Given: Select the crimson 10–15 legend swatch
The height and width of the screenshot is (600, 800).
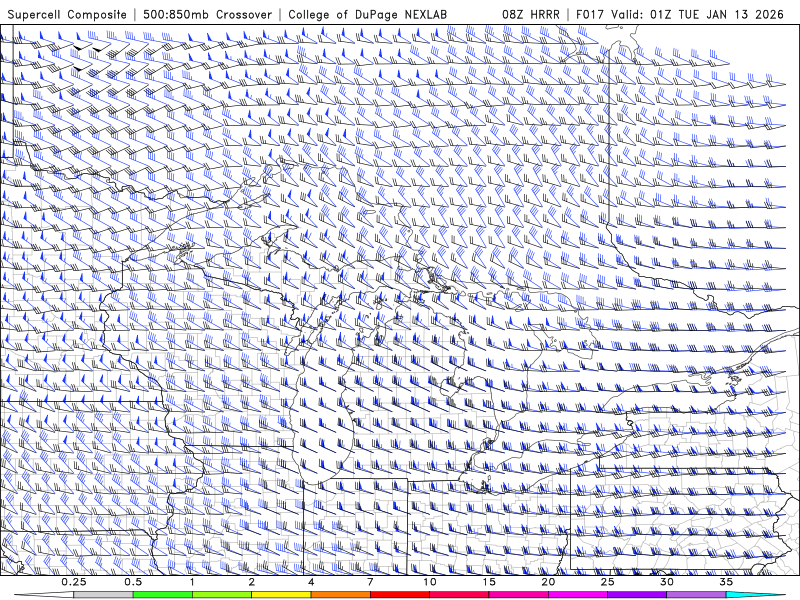Looking at the screenshot, I should (459, 595).
